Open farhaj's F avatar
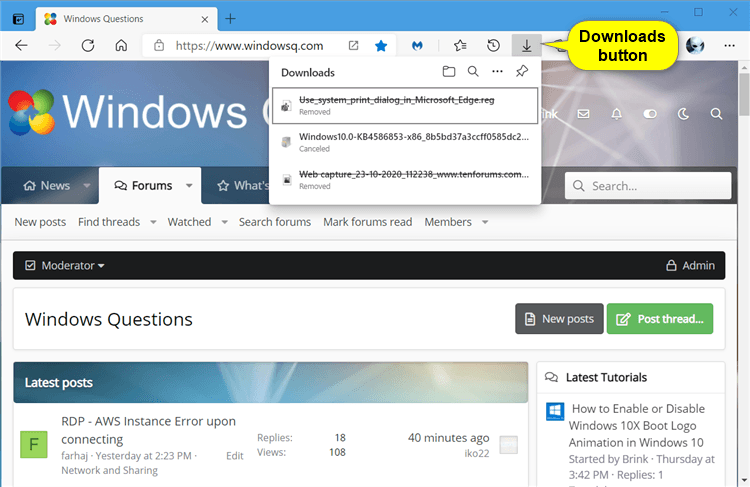 point(33,444)
